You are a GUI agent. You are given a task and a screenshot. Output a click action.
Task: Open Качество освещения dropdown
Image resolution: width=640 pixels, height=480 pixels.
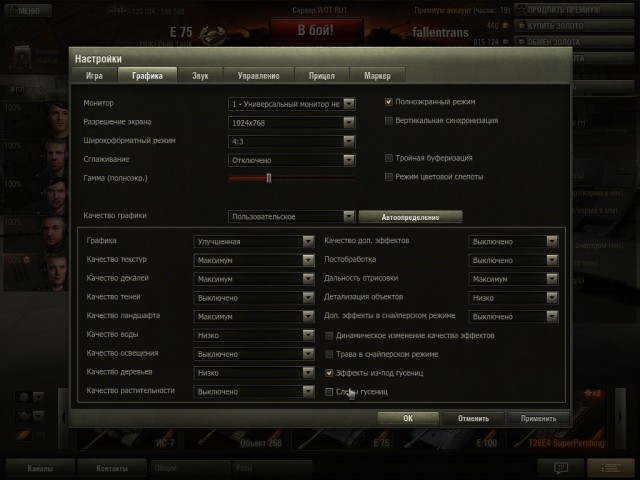pos(254,354)
